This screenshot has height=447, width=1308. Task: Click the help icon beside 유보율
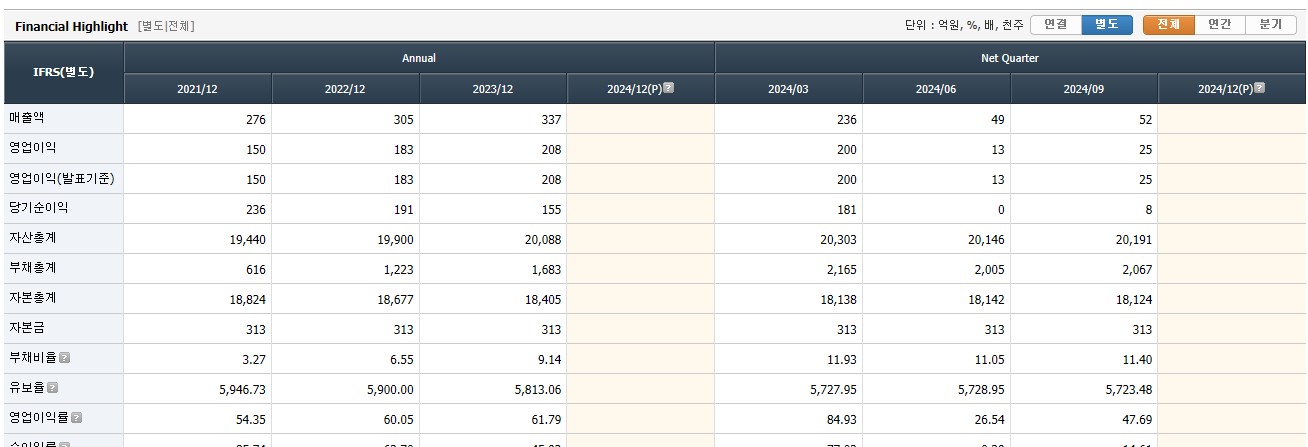52,388
